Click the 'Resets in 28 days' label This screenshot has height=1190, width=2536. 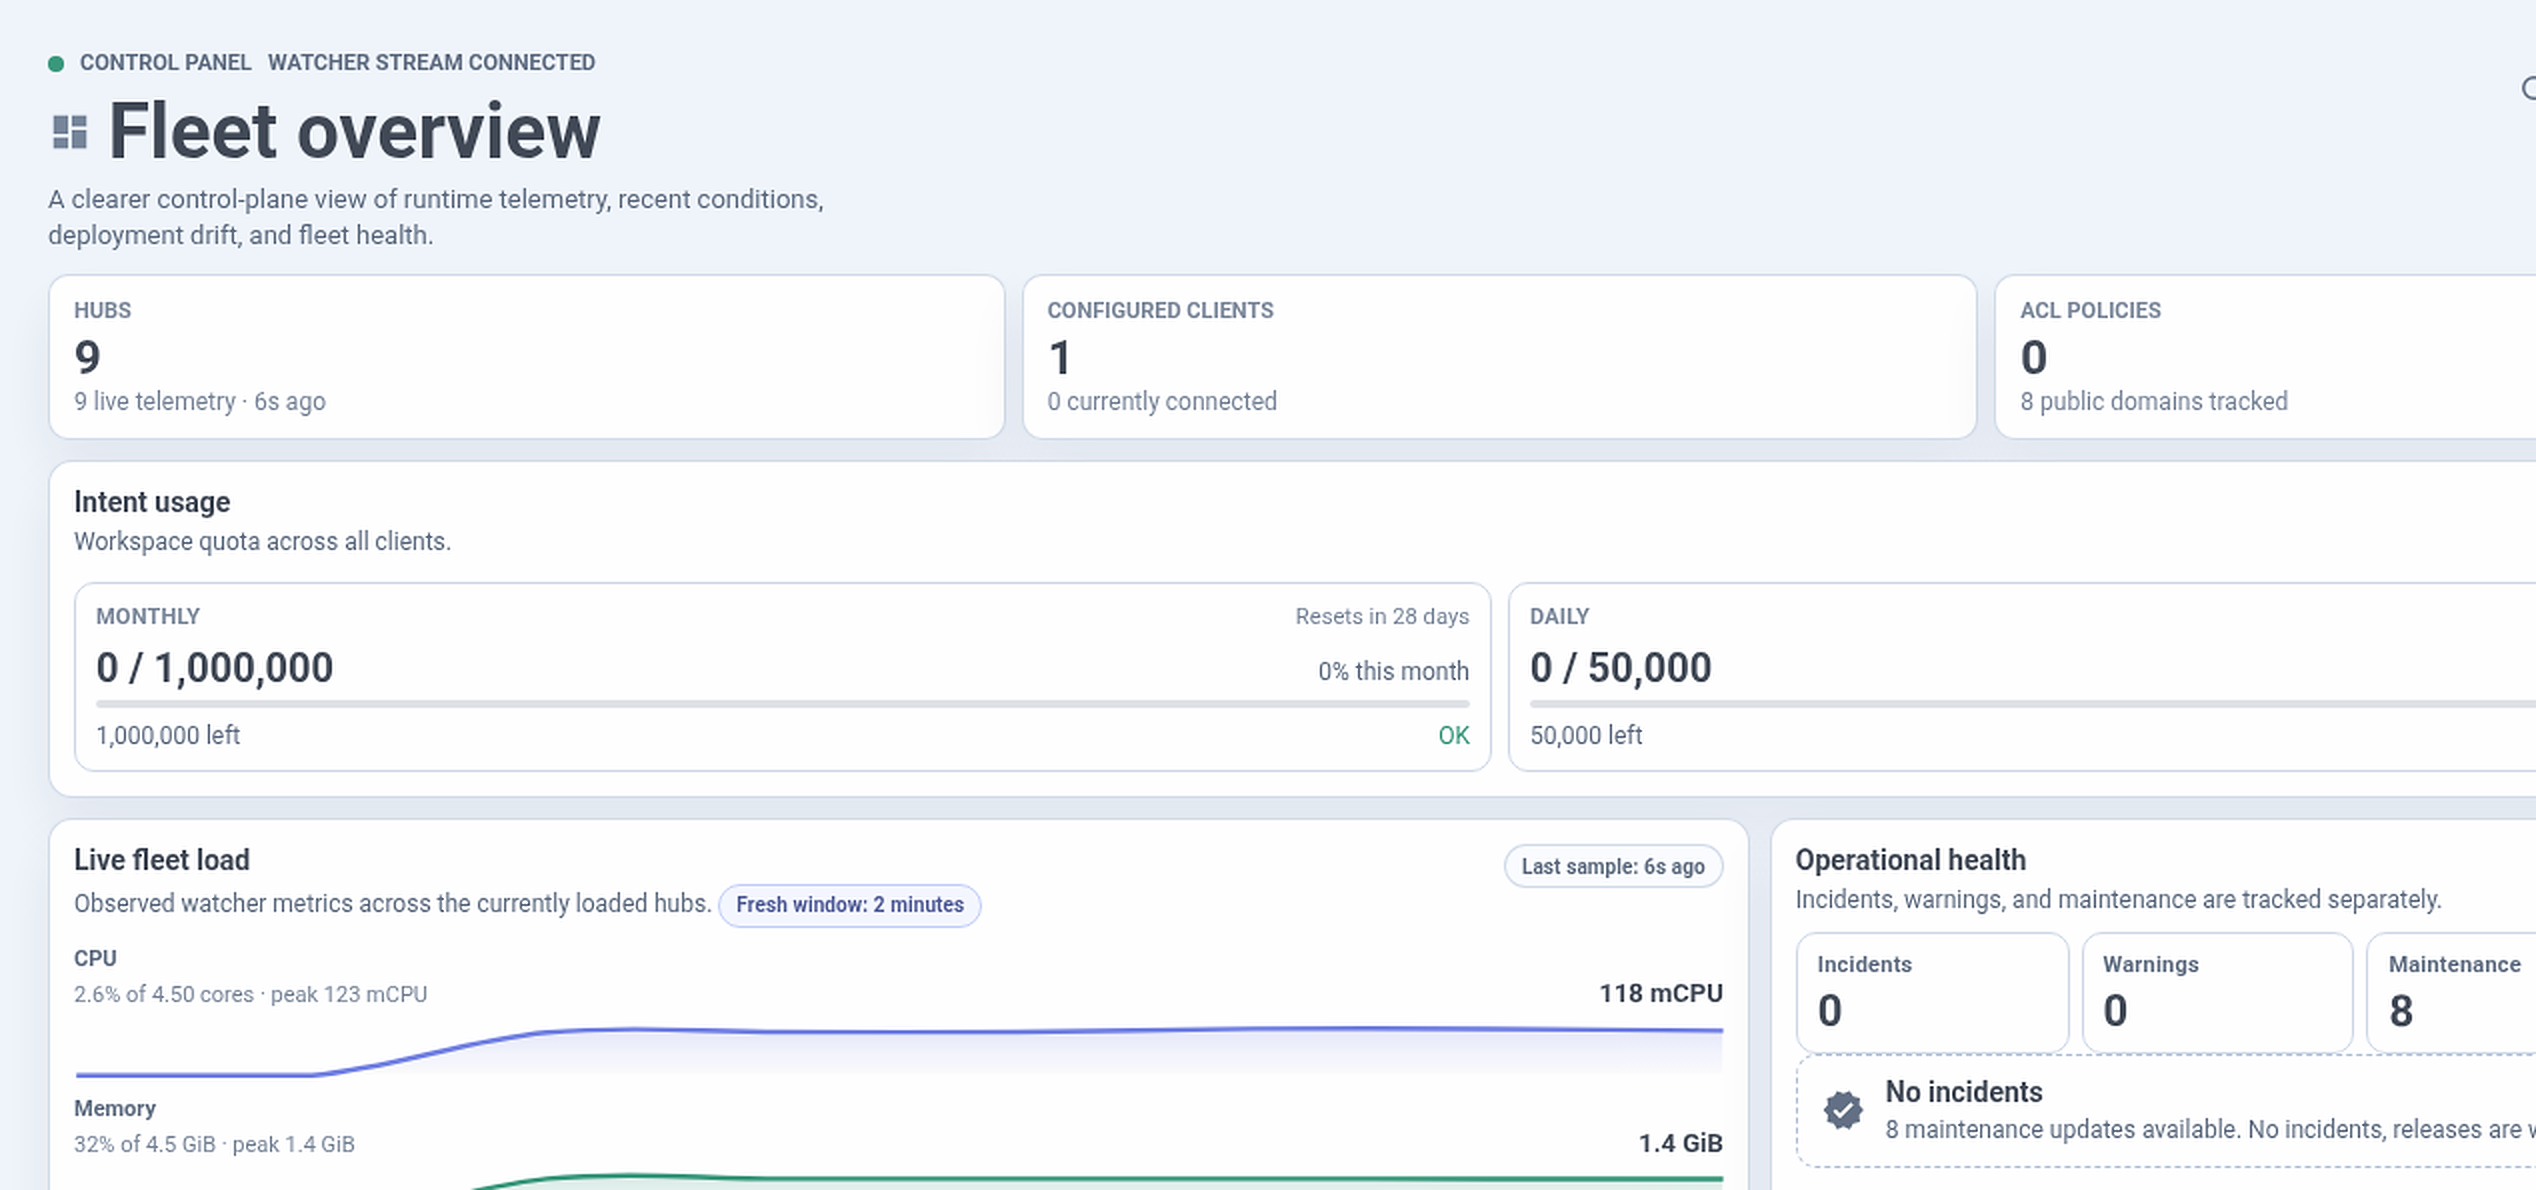point(1382,616)
